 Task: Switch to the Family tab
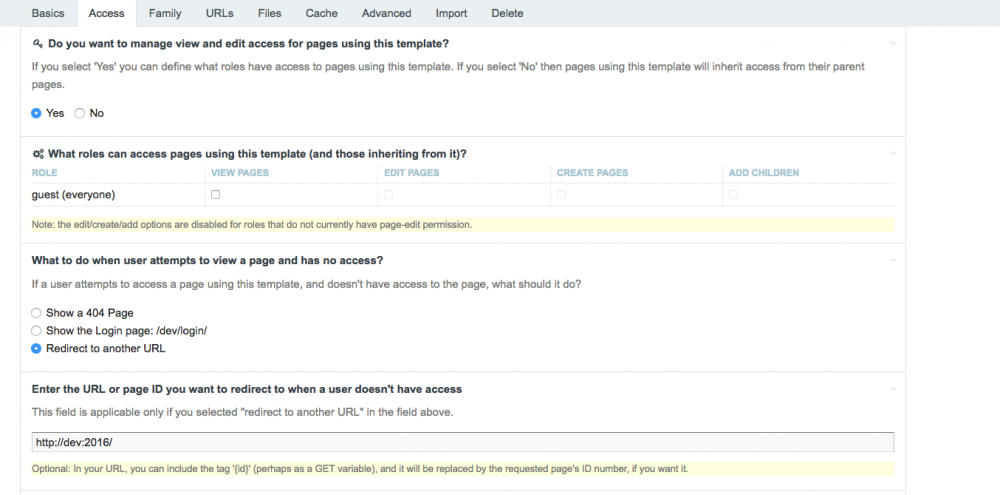(x=165, y=13)
